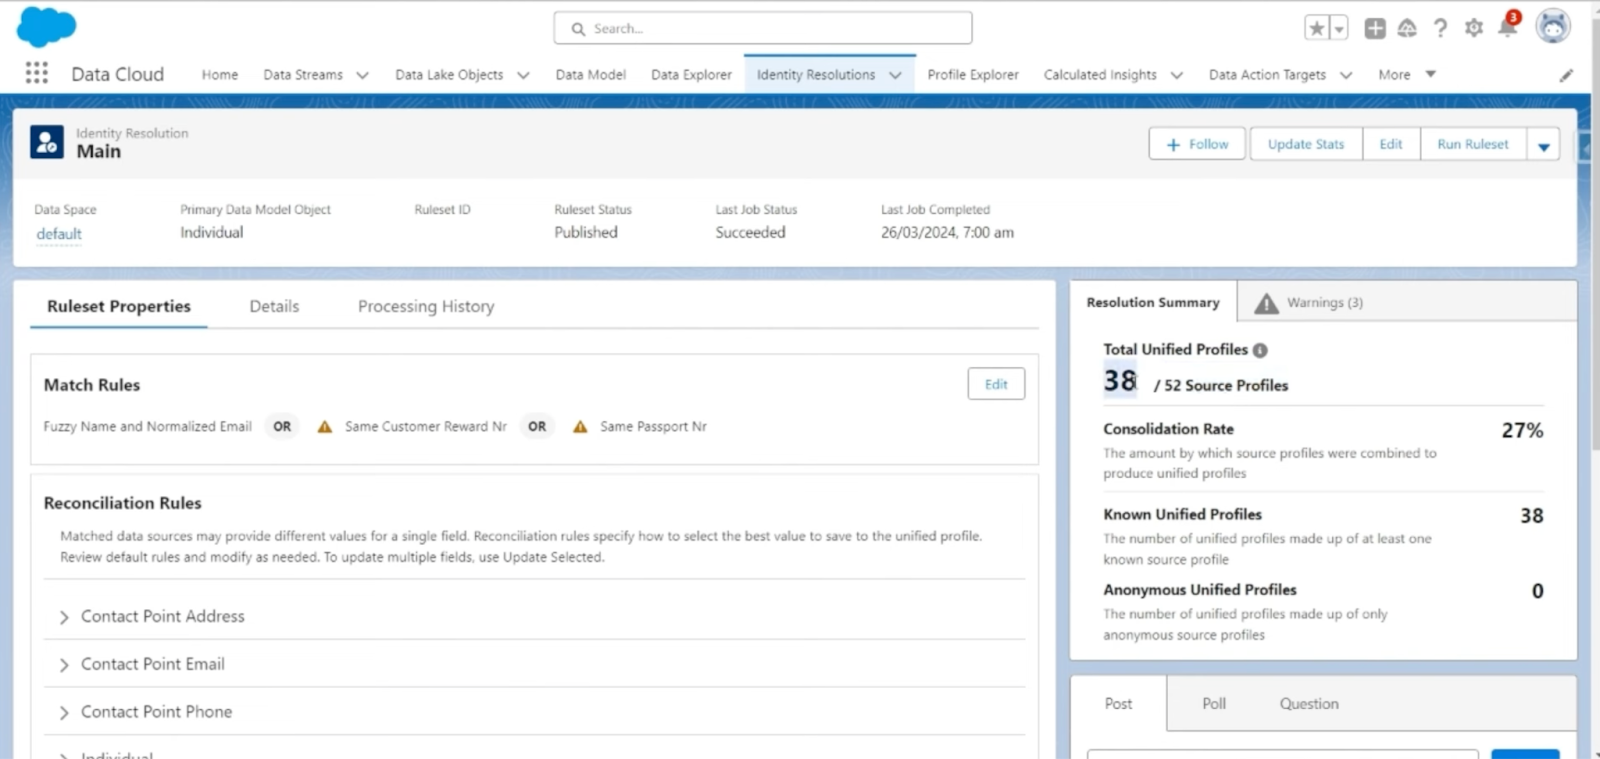Open the Help question mark icon
This screenshot has height=759, width=1600.
1440,28
